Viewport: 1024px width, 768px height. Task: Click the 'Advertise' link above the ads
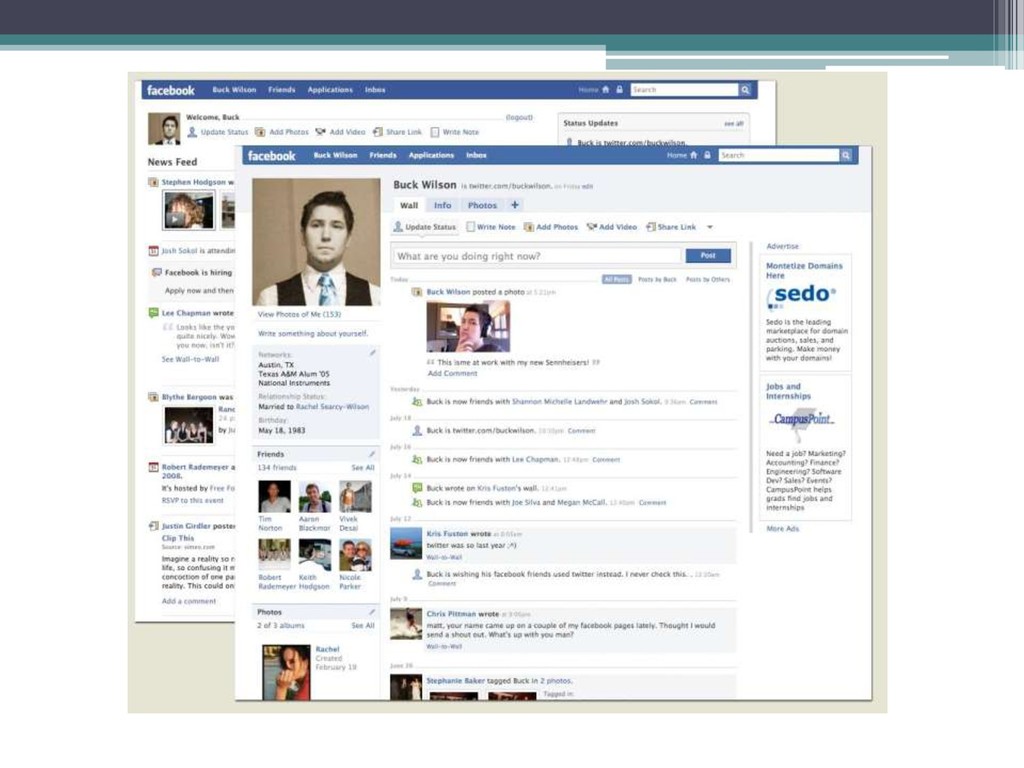coord(782,246)
